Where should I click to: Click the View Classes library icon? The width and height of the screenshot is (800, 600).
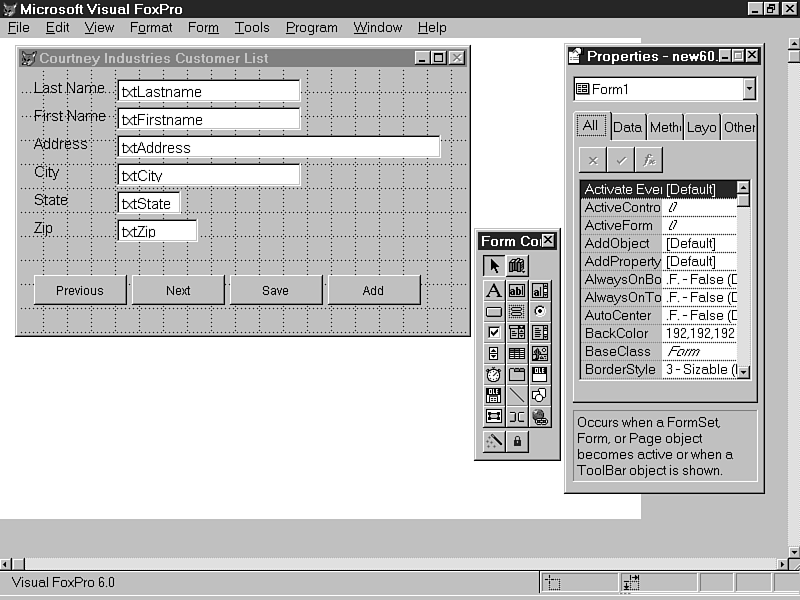click(x=516, y=266)
